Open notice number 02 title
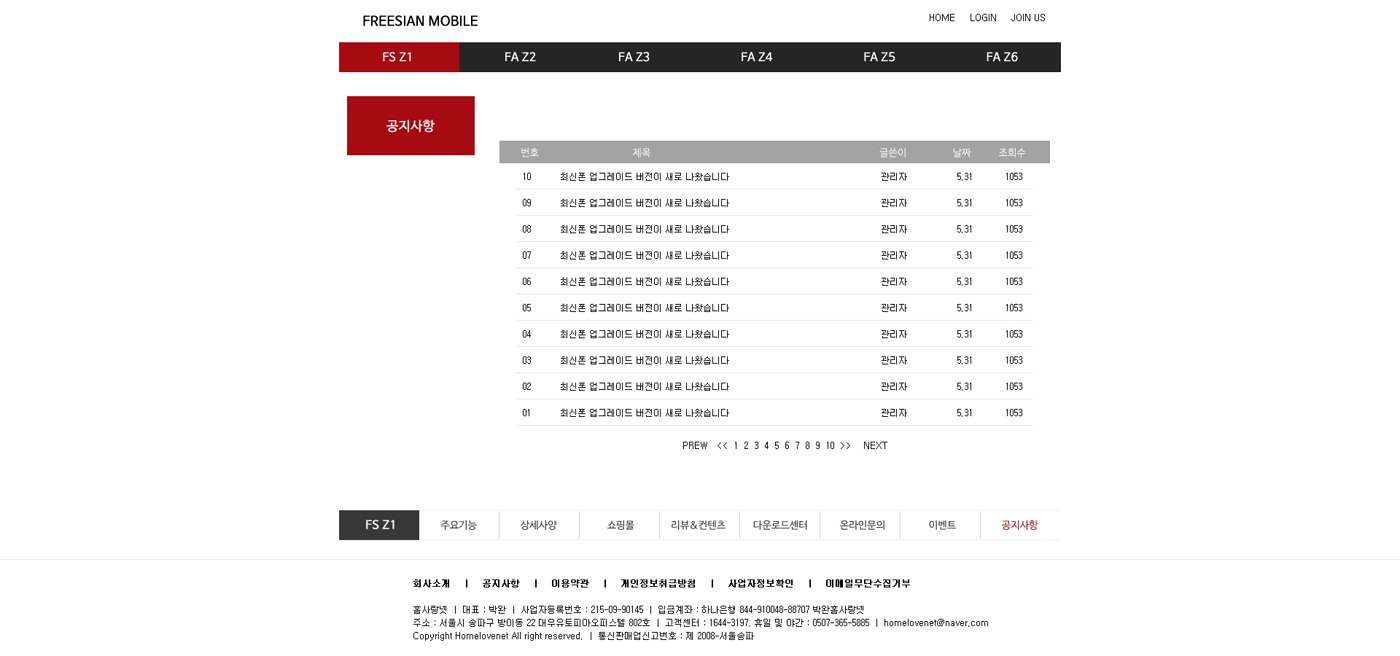 (644, 387)
